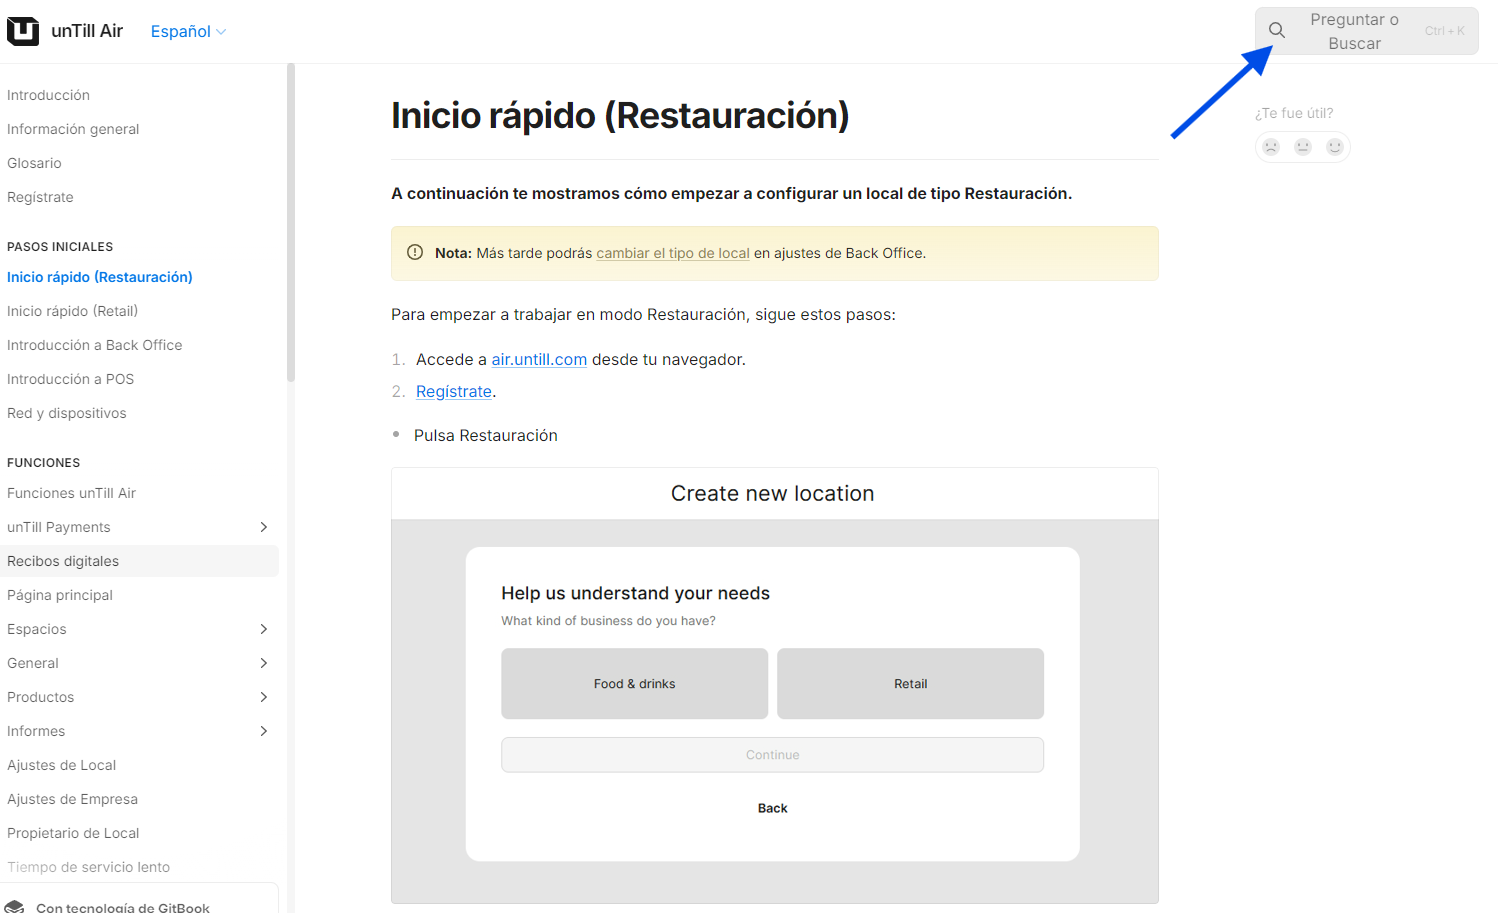Go to Inicio rápido (Retail) page
Viewport: 1498px width, 913px height.
pos(72,311)
